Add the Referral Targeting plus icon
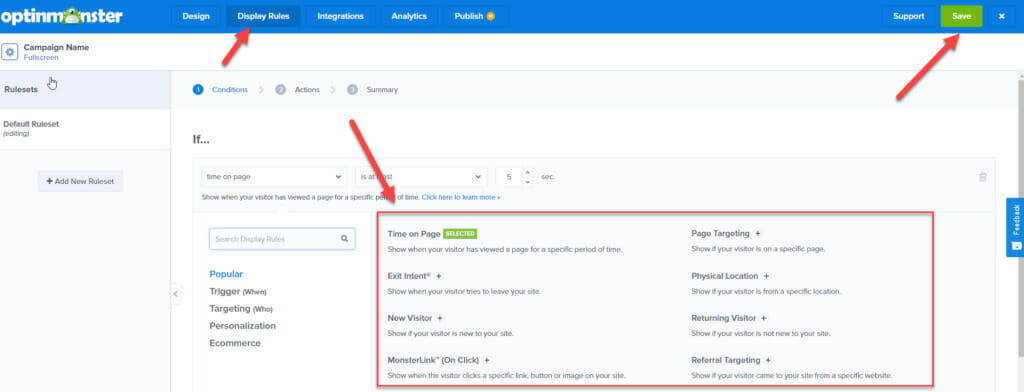Viewport: 1024px width, 392px height. pos(768,360)
